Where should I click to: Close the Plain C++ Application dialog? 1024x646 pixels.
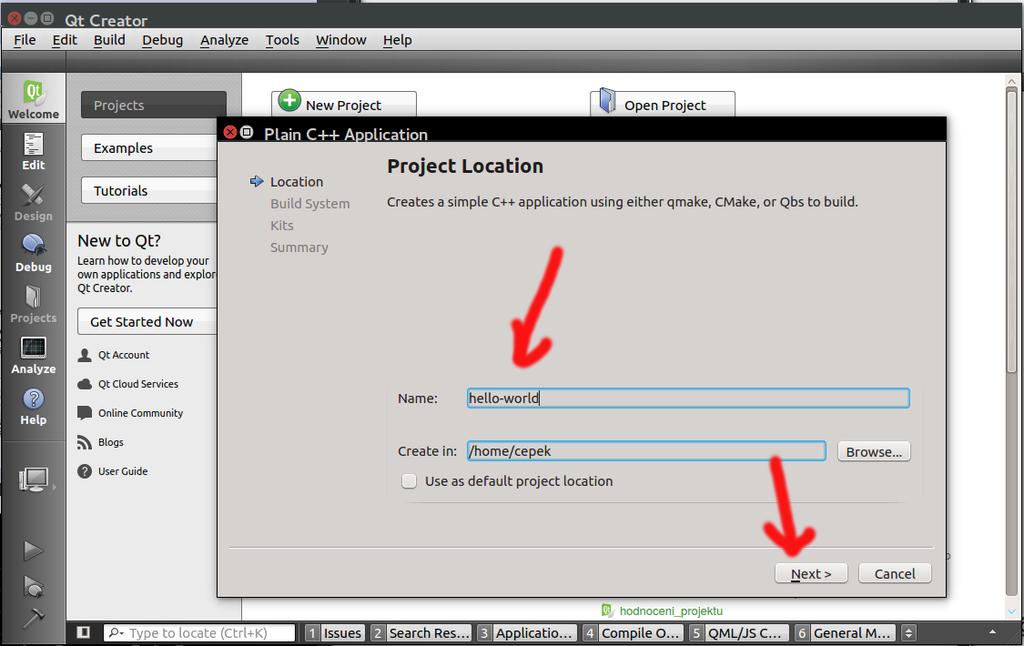[x=230, y=132]
